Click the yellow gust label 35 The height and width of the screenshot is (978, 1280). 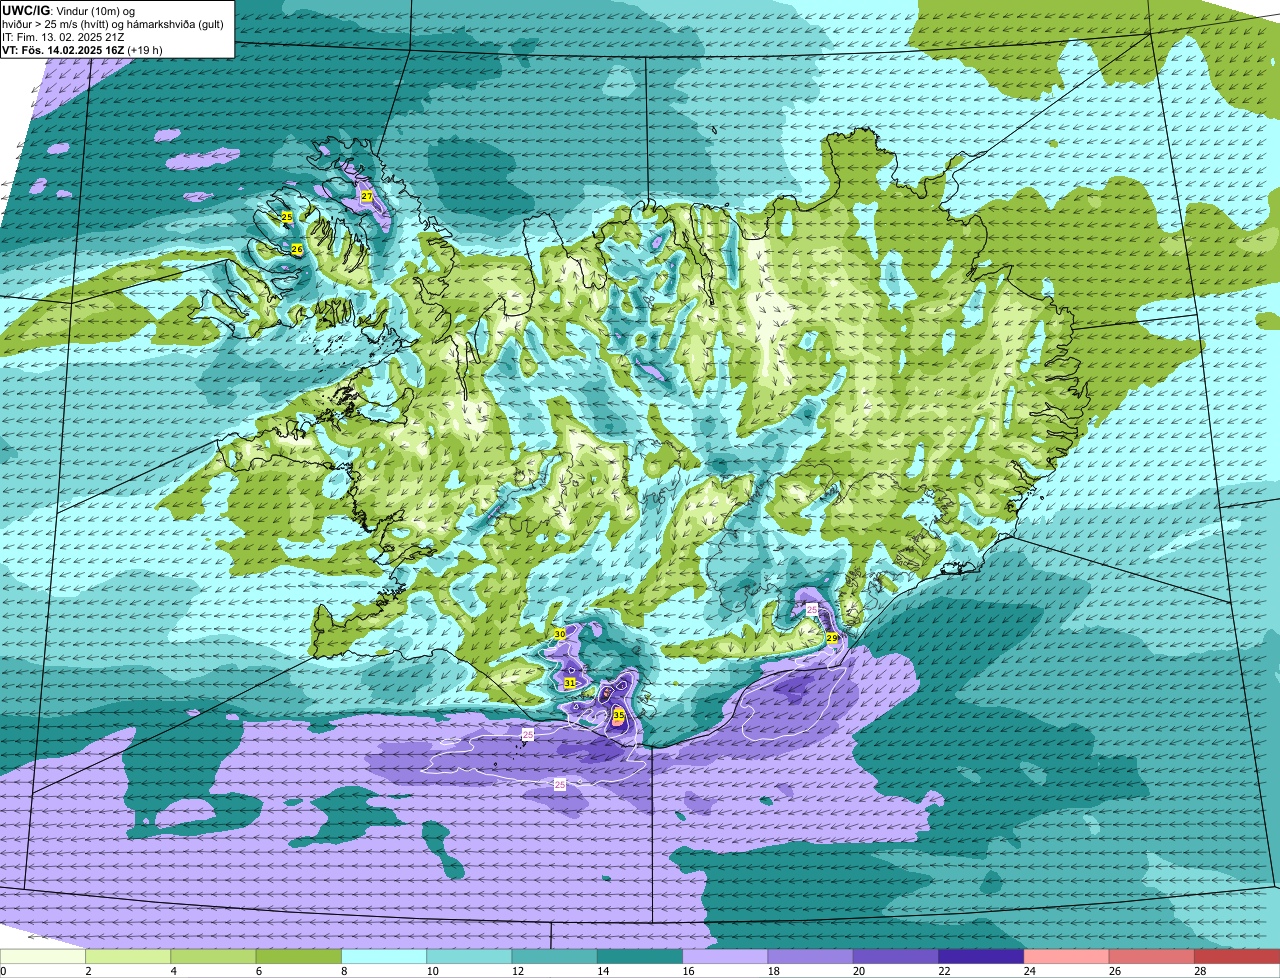click(x=619, y=716)
